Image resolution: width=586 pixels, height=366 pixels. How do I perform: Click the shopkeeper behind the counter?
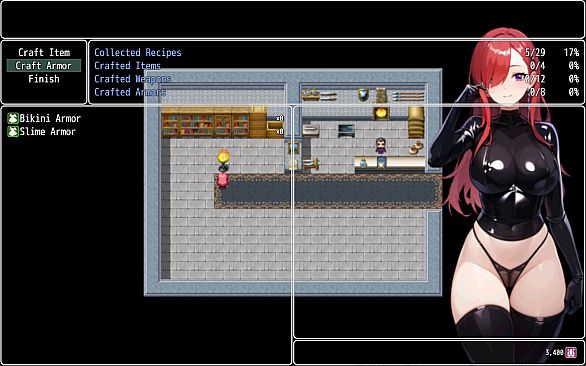380,146
